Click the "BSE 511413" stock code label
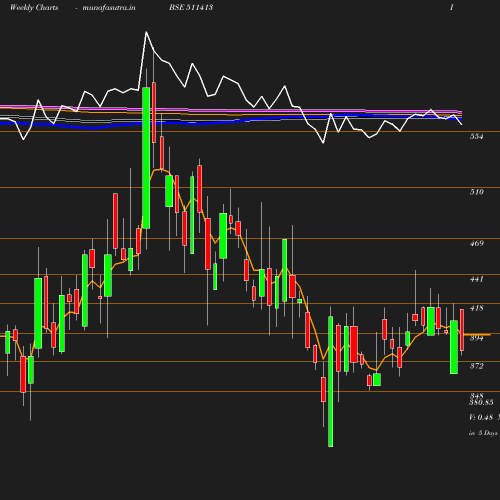Image resolution: width=500 pixels, height=500 pixels. pyautogui.click(x=191, y=7)
